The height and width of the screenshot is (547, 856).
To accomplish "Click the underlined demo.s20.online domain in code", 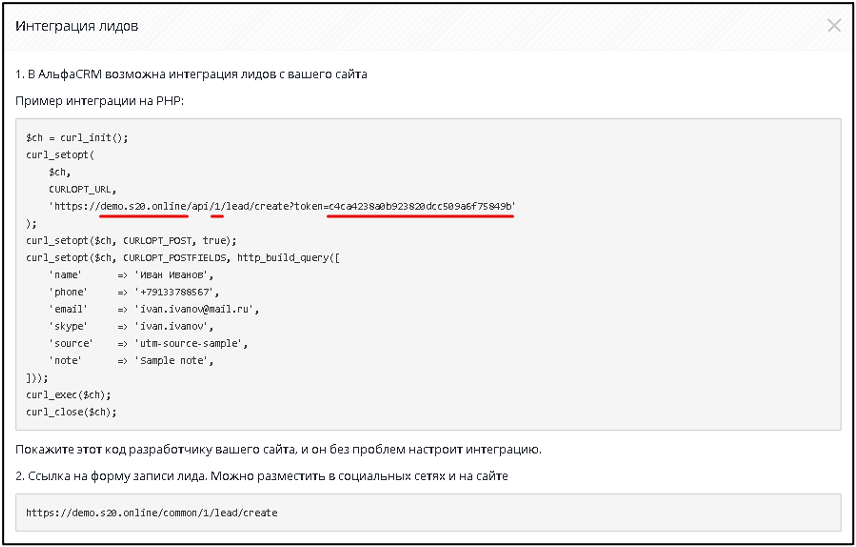I will pos(144,206).
